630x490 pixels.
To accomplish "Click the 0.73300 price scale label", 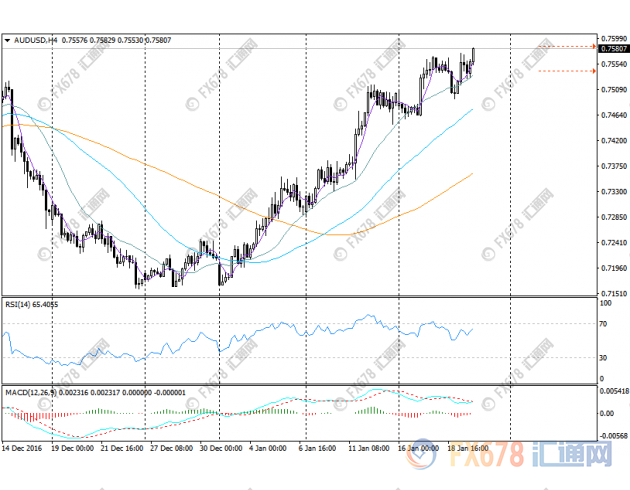I will pyautogui.click(x=613, y=191).
